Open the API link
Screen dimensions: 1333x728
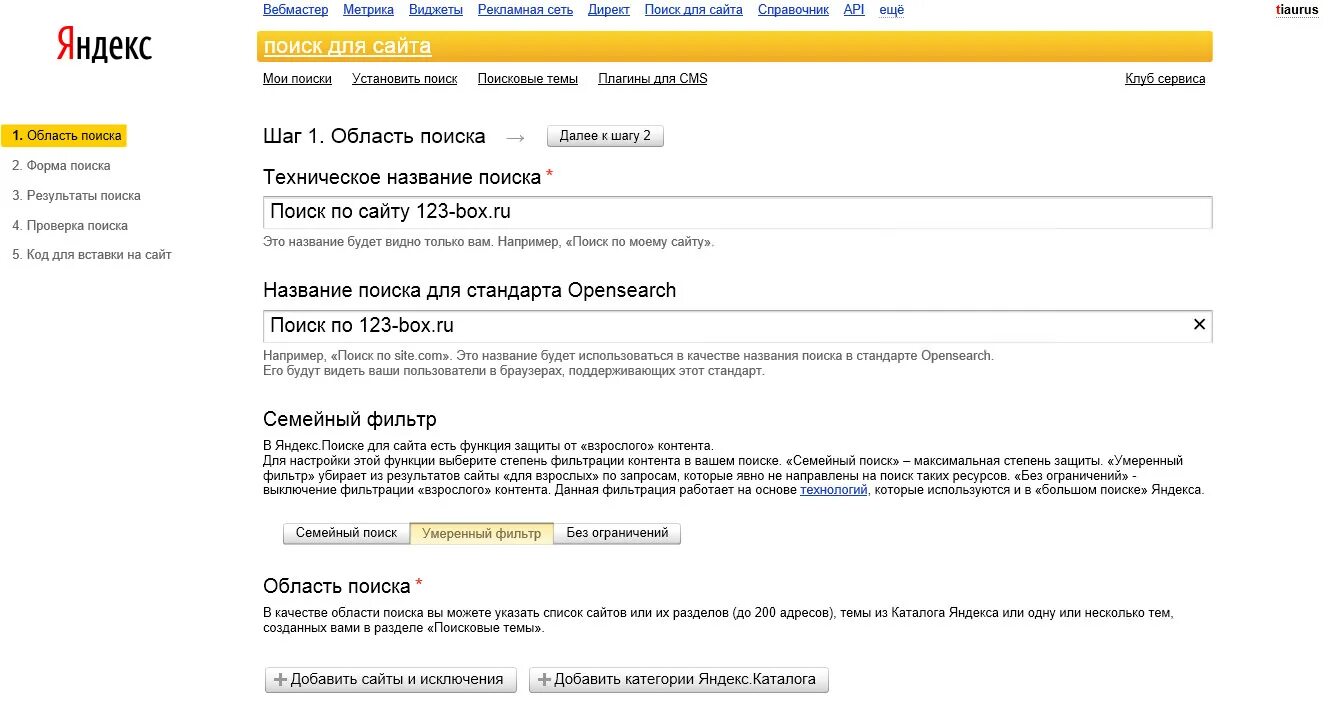pyautogui.click(x=854, y=10)
